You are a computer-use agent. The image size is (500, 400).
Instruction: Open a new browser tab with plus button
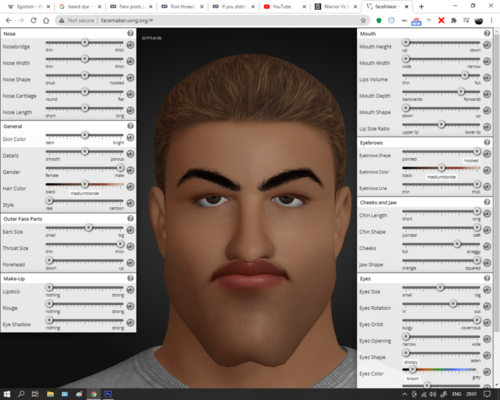pyautogui.click(x=421, y=6)
